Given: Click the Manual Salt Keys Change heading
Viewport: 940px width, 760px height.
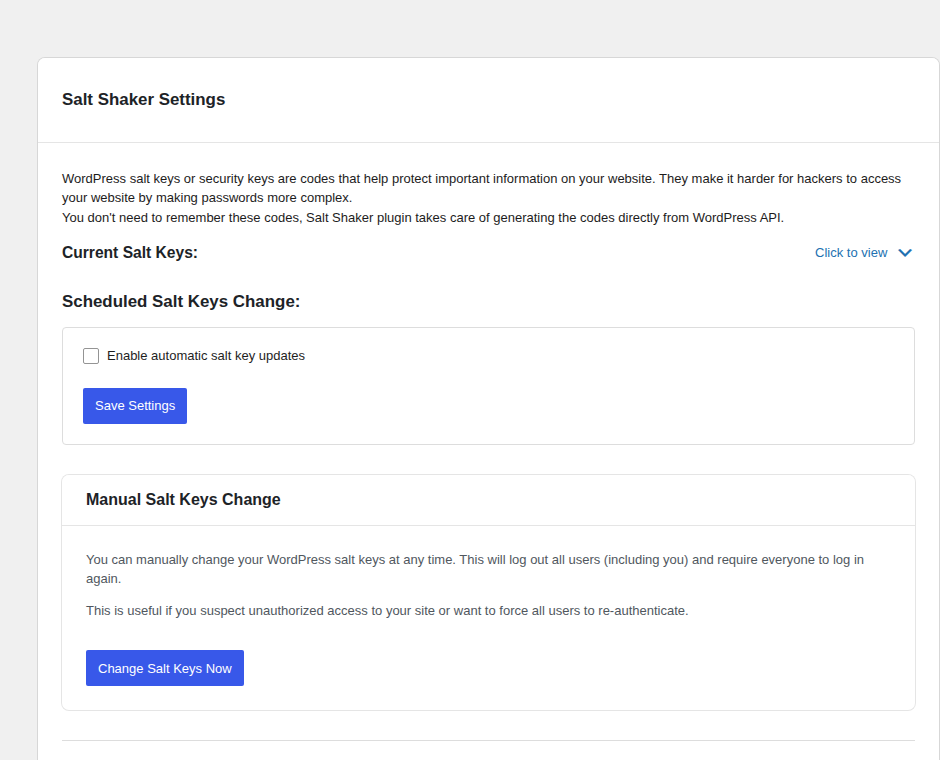Looking at the screenshot, I should tap(183, 500).
